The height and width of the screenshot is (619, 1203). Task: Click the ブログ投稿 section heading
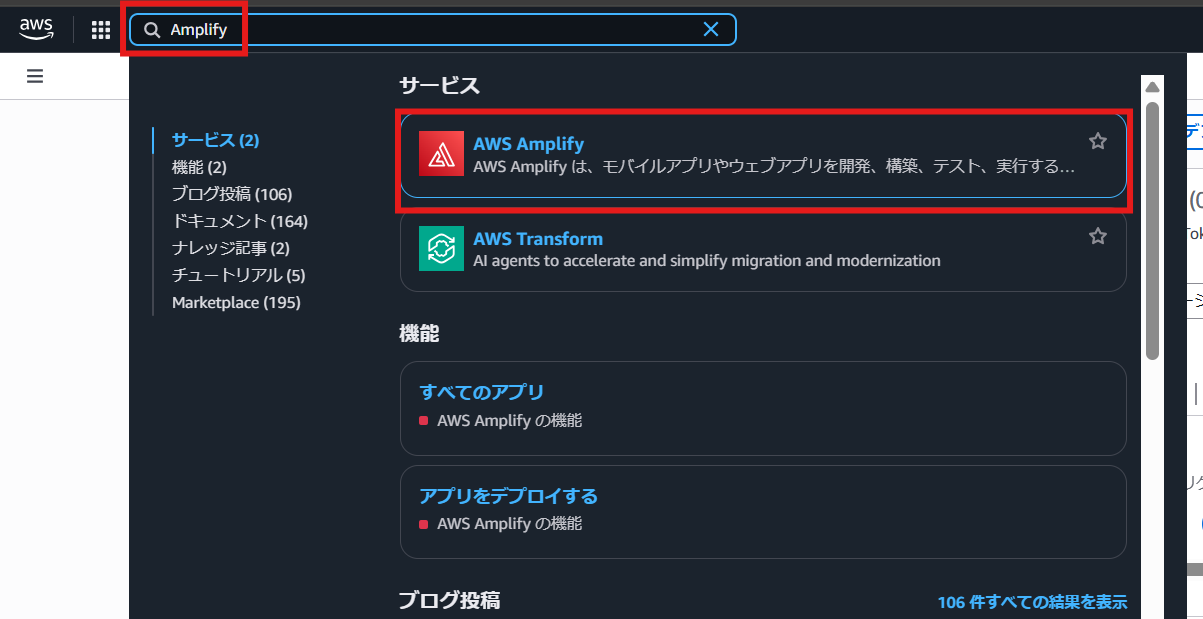point(449,600)
